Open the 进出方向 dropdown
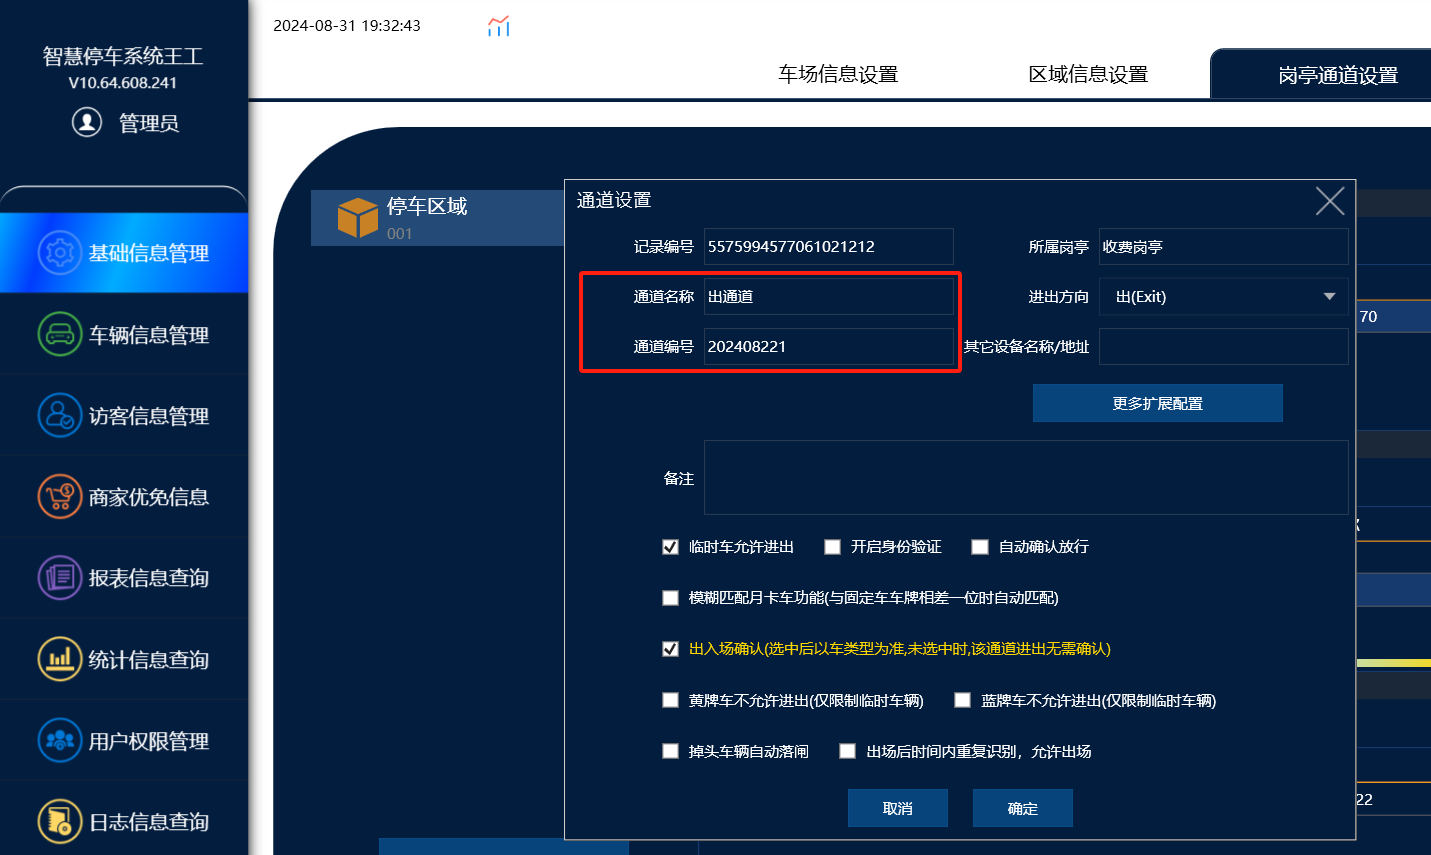The image size is (1431, 855). [1224, 297]
